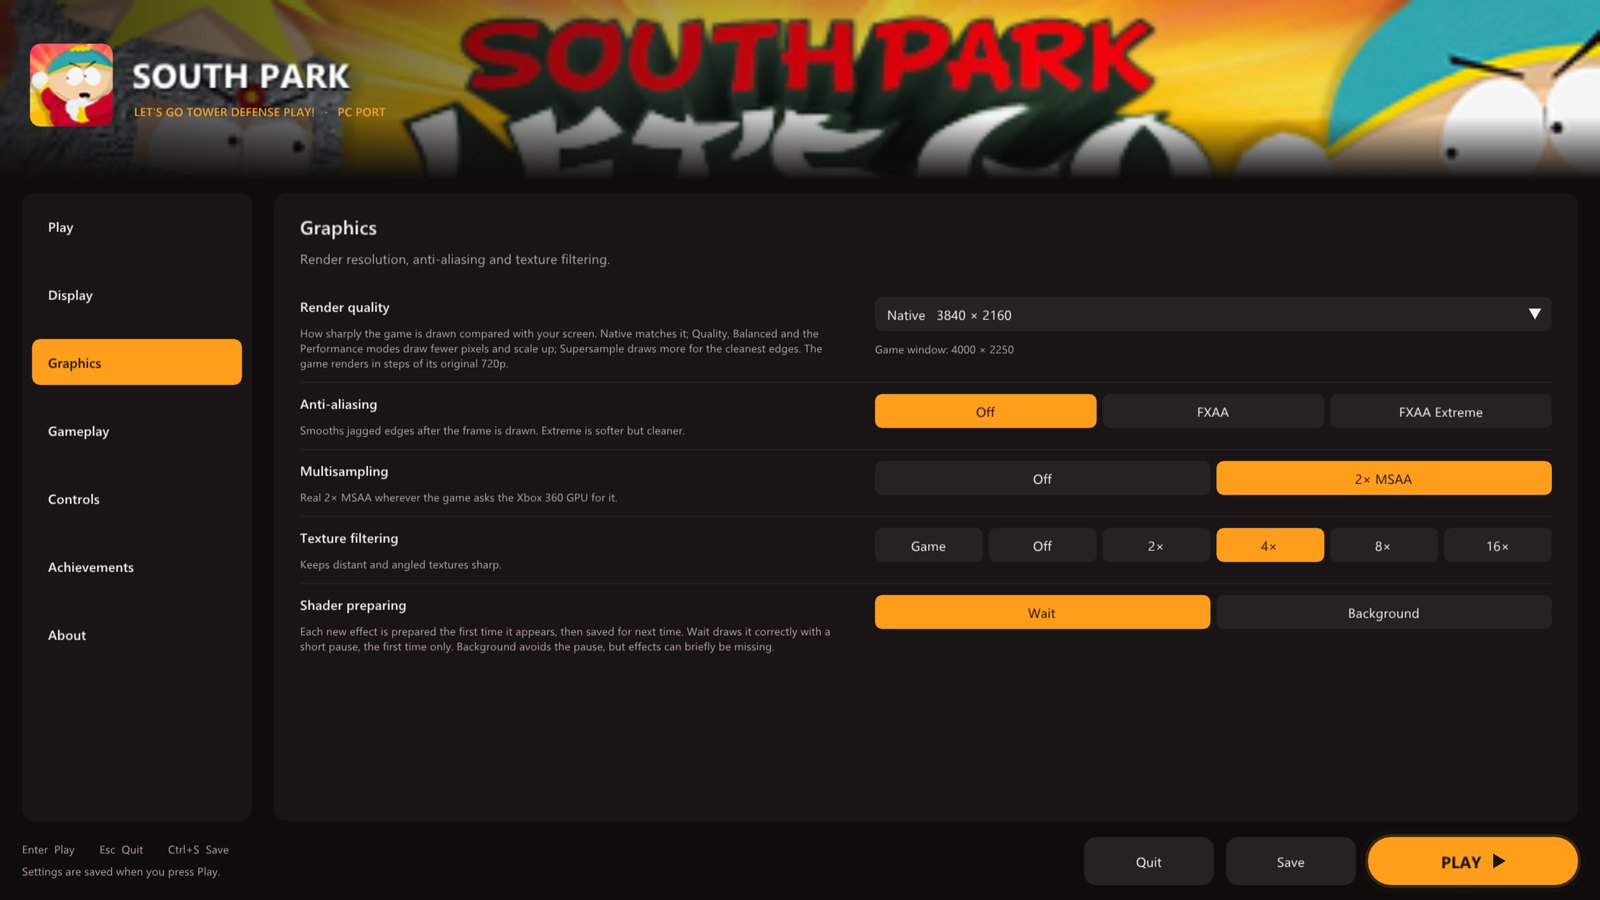Turn Multisampling Off

coord(1042,478)
